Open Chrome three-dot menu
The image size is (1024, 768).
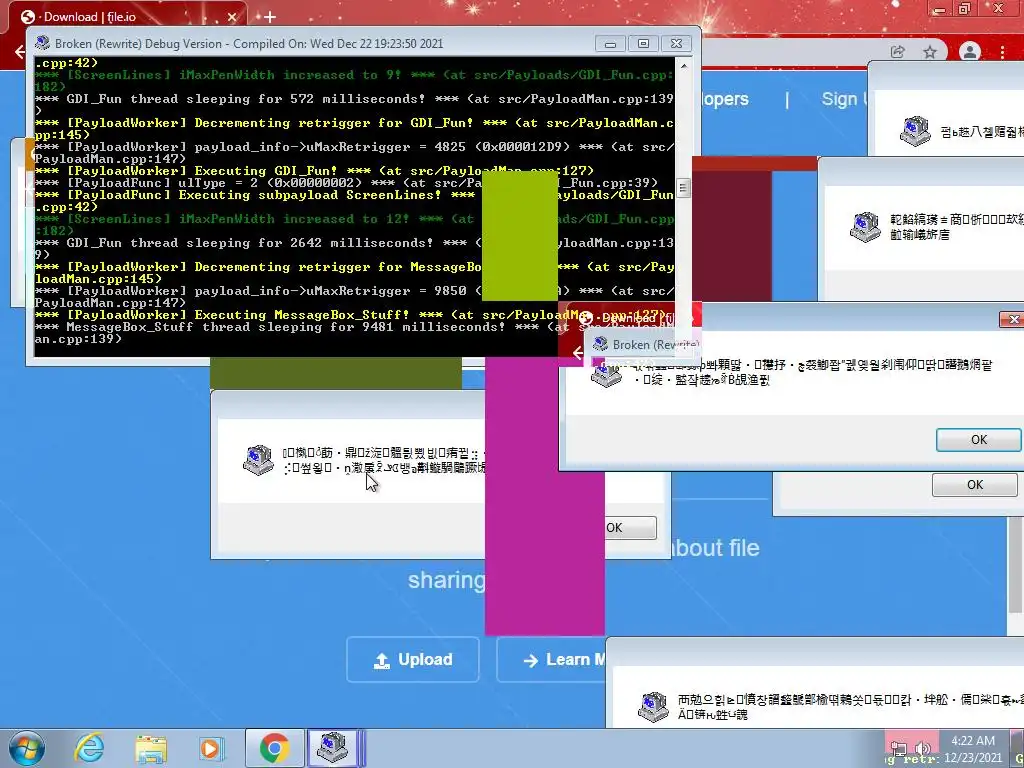pos(1002,52)
